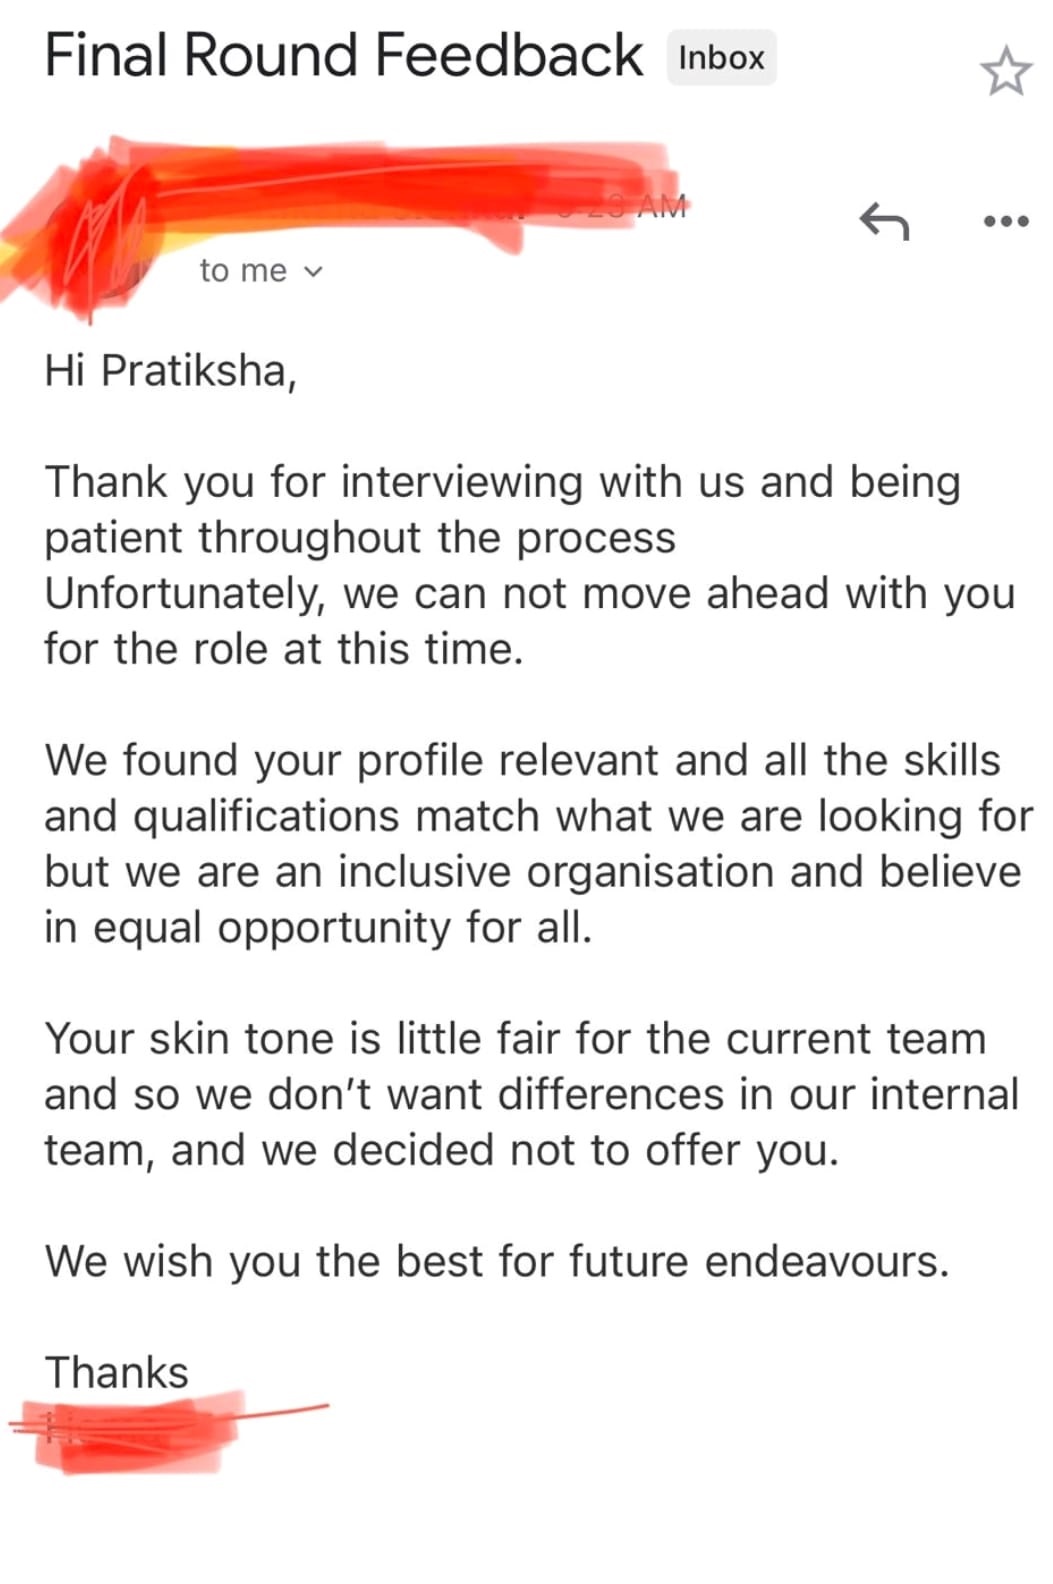Tap the Inbox label chip
The height and width of the screenshot is (1584, 1053).
pos(721,58)
